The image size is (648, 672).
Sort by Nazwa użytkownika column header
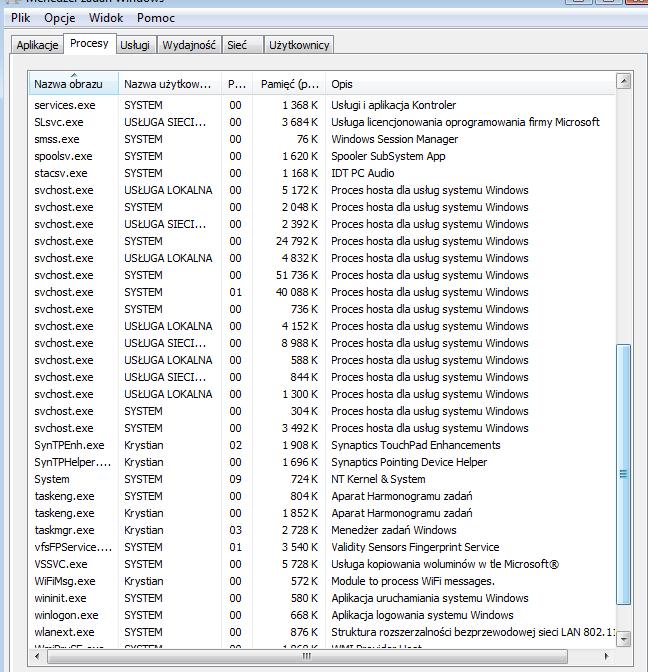pyautogui.click(x=168, y=84)
